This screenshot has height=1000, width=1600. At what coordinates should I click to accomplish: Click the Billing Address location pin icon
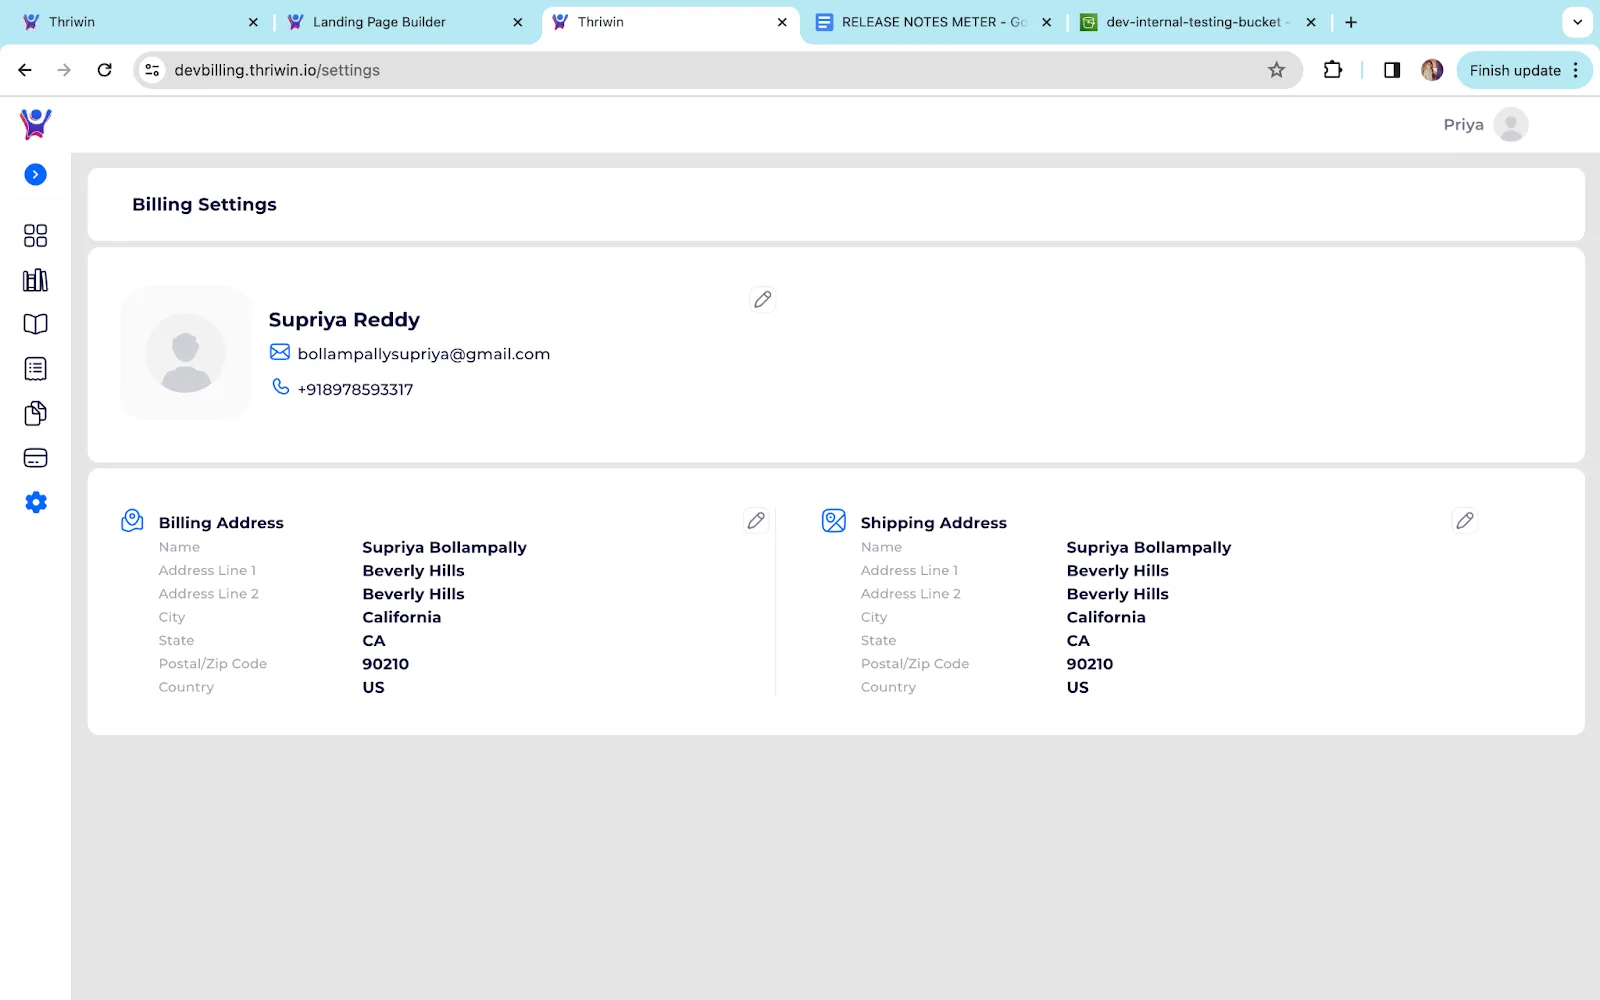(132, 520)
